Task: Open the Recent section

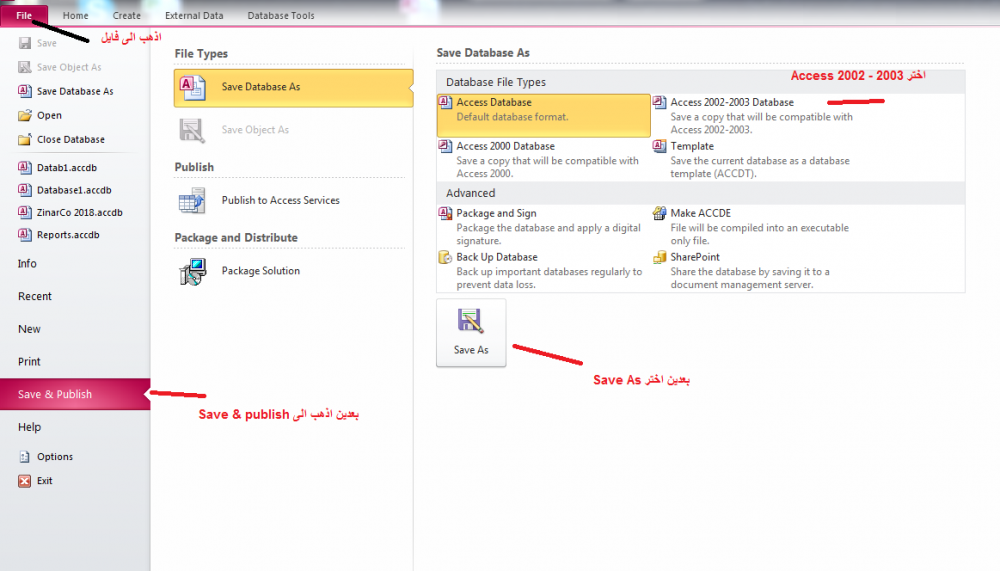Action: point(35,296)
